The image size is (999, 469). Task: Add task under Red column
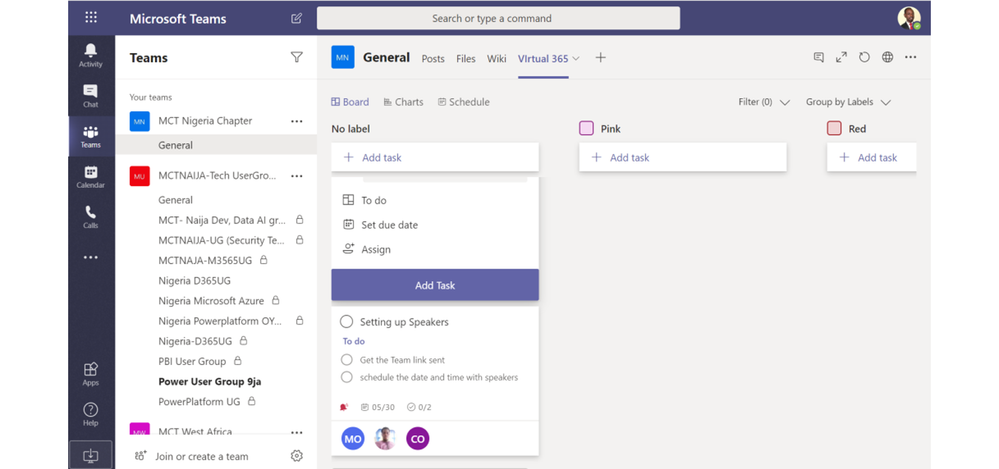872,157
